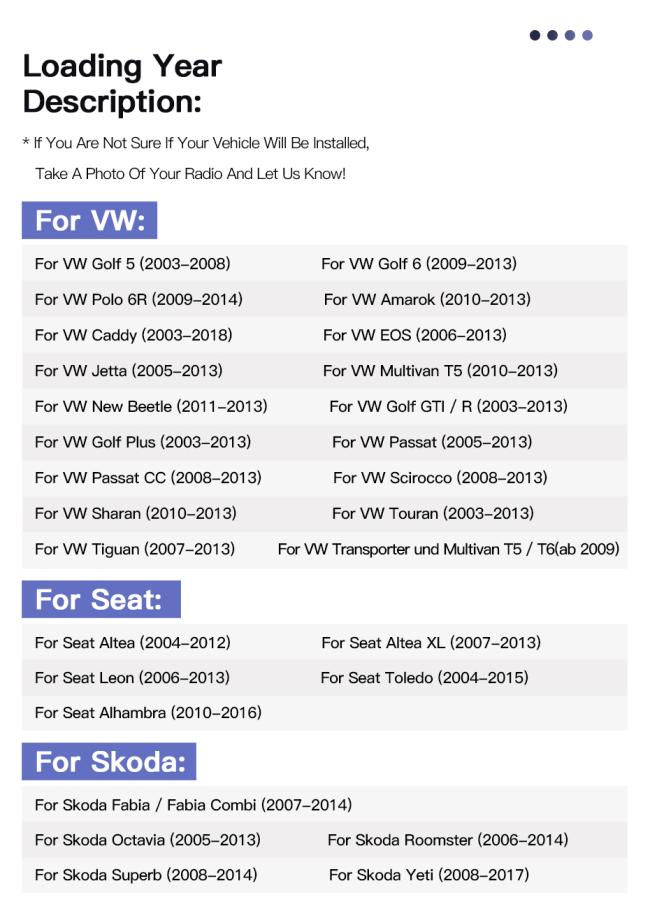The width and height of the screenshot is (650, 902).
Task: Click the Skoda Yeti (2008–2017) entry
Action: pyautogui.click(x=429, y=875)
